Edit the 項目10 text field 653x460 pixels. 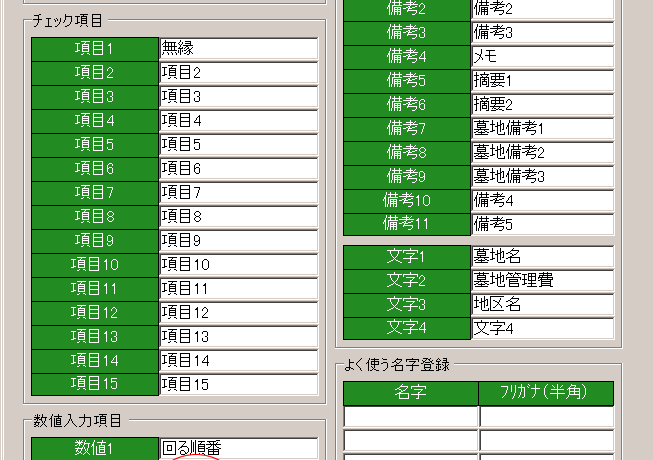click(x=239, y=265)
